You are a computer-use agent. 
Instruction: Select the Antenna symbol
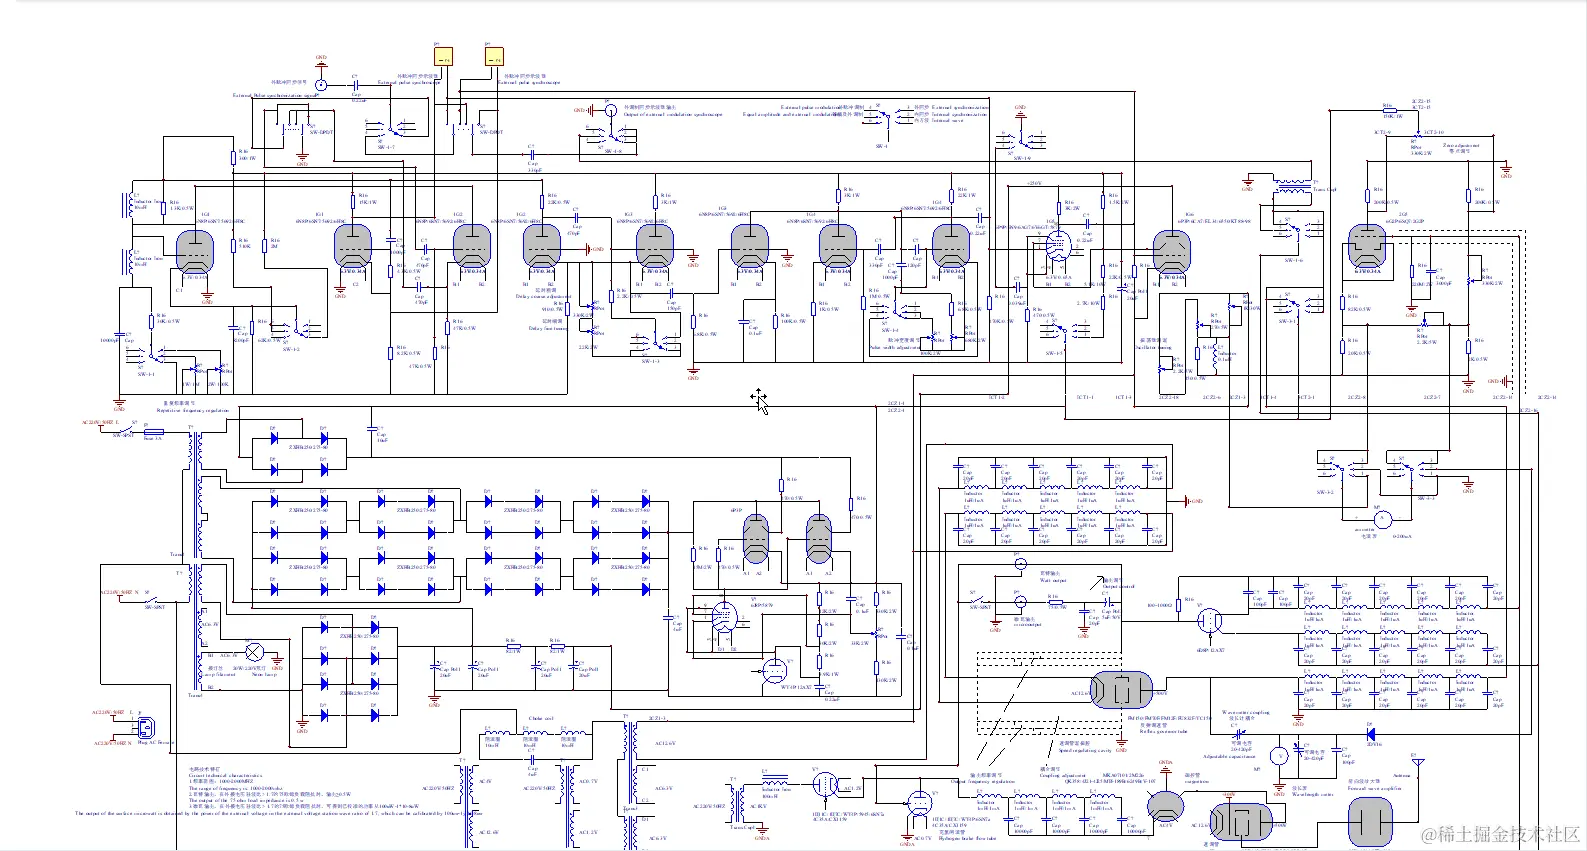pyautogui.click(x=1417, y=764)
